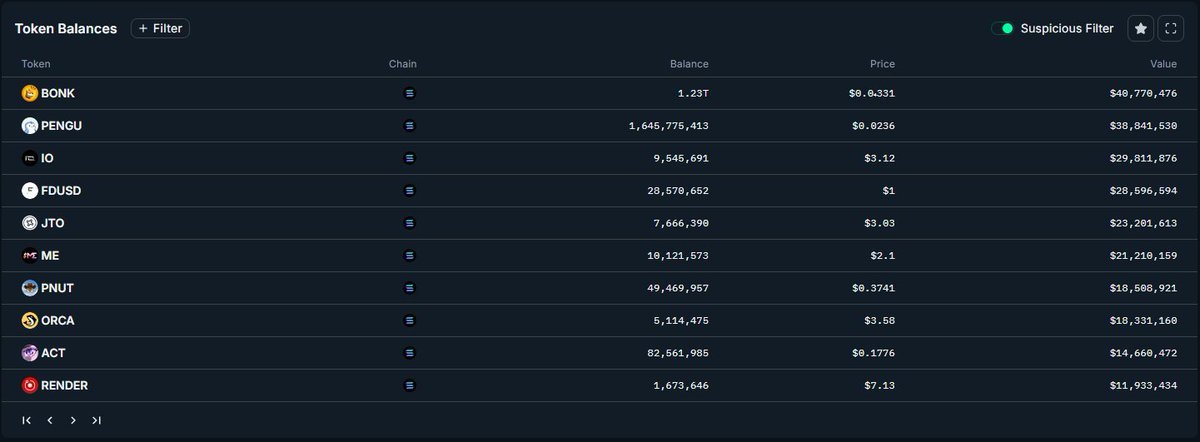Viewport: 1200px width, 442px height.
Task: Select the ACT value $14,660,472
Action: coord(1143,353)
